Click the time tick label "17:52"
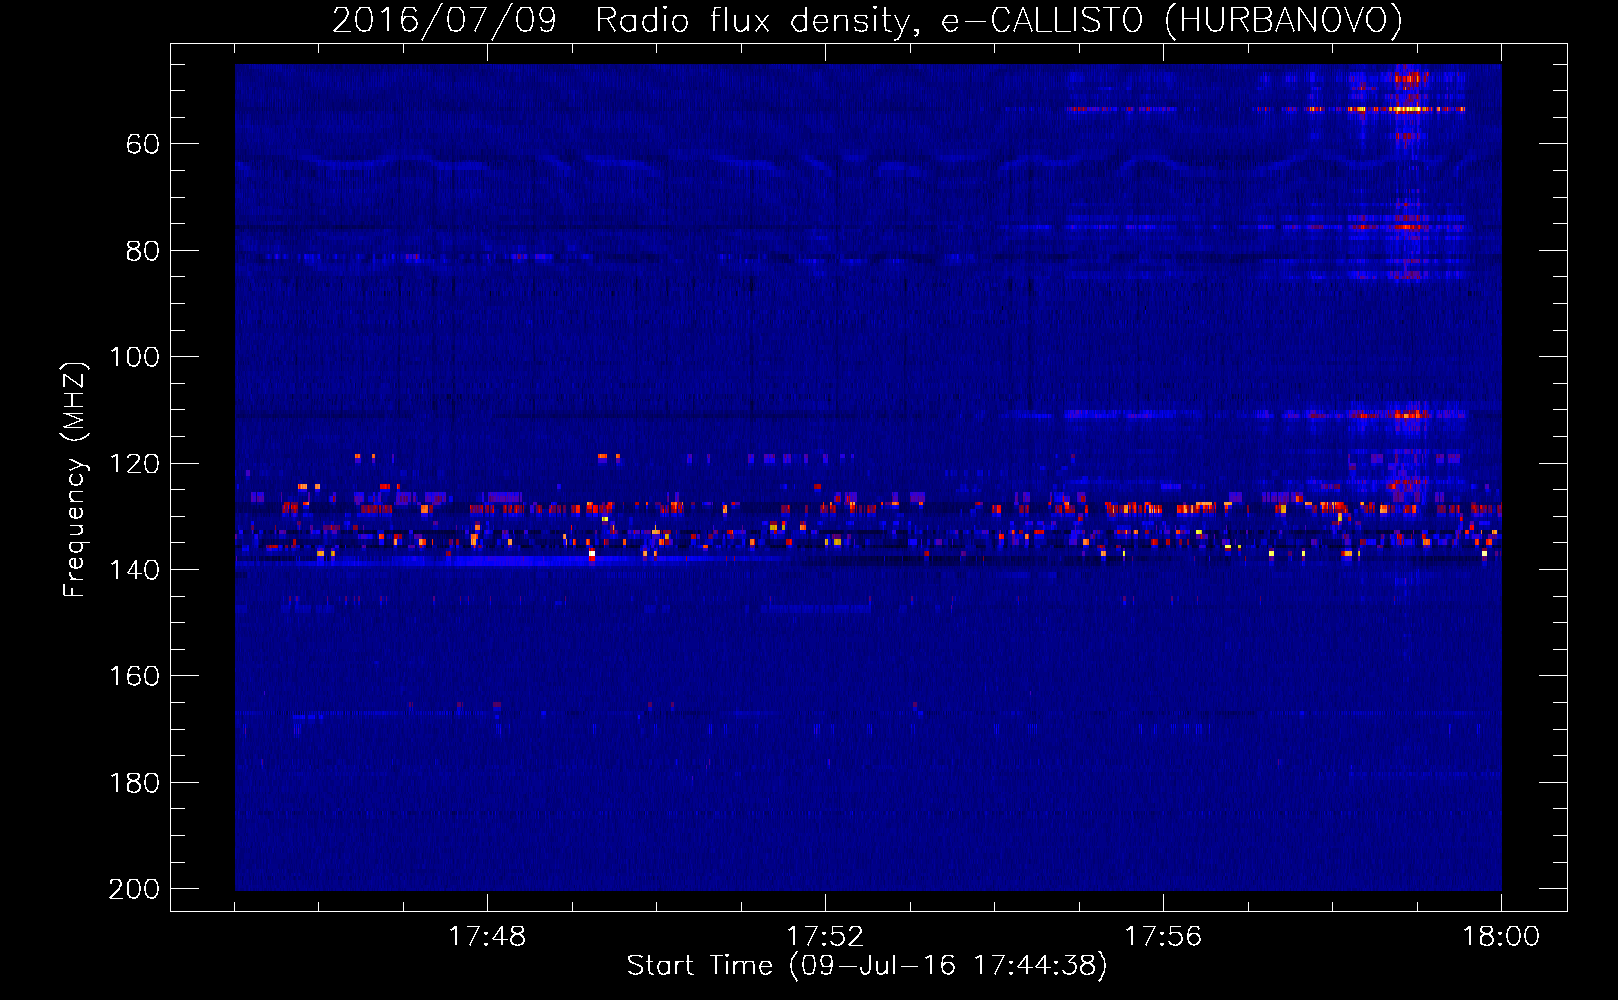The height and width of the screenshot is (1000, 1618). click(825, 937)
